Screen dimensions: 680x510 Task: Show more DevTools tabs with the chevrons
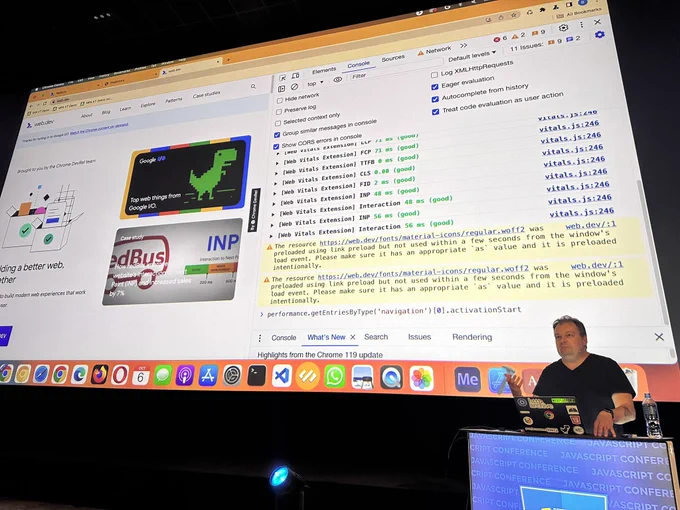point(464,46)
